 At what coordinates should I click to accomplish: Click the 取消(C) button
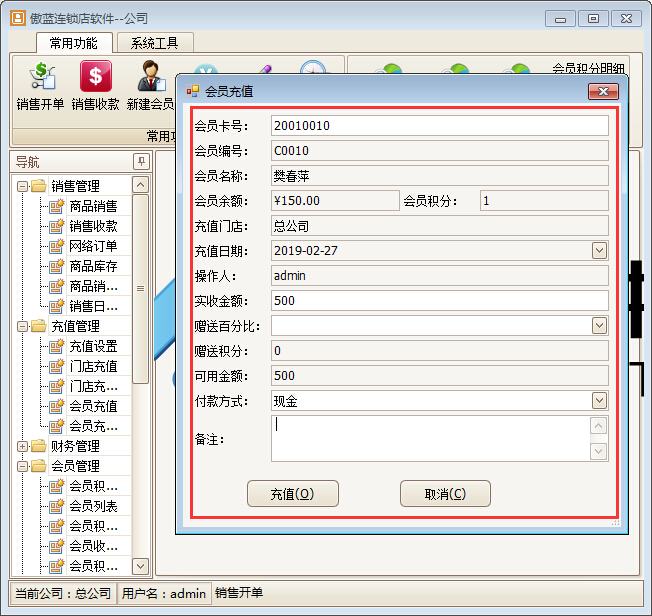[x=445, y=493]
